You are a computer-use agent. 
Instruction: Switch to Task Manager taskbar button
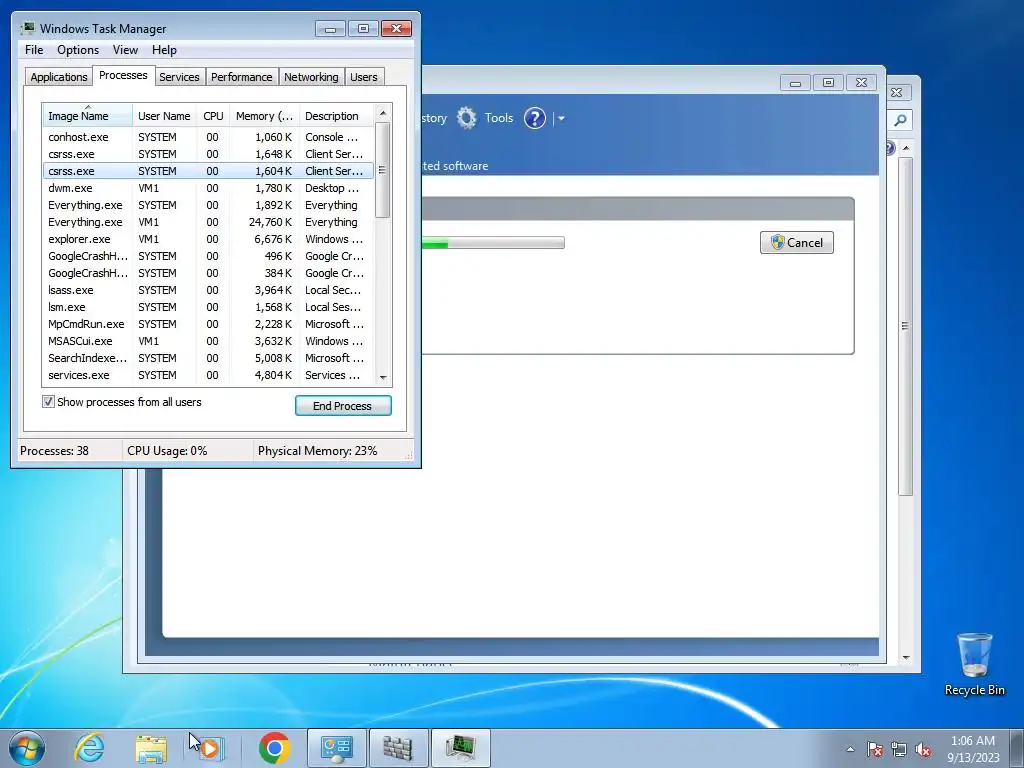tap(461, 748)
